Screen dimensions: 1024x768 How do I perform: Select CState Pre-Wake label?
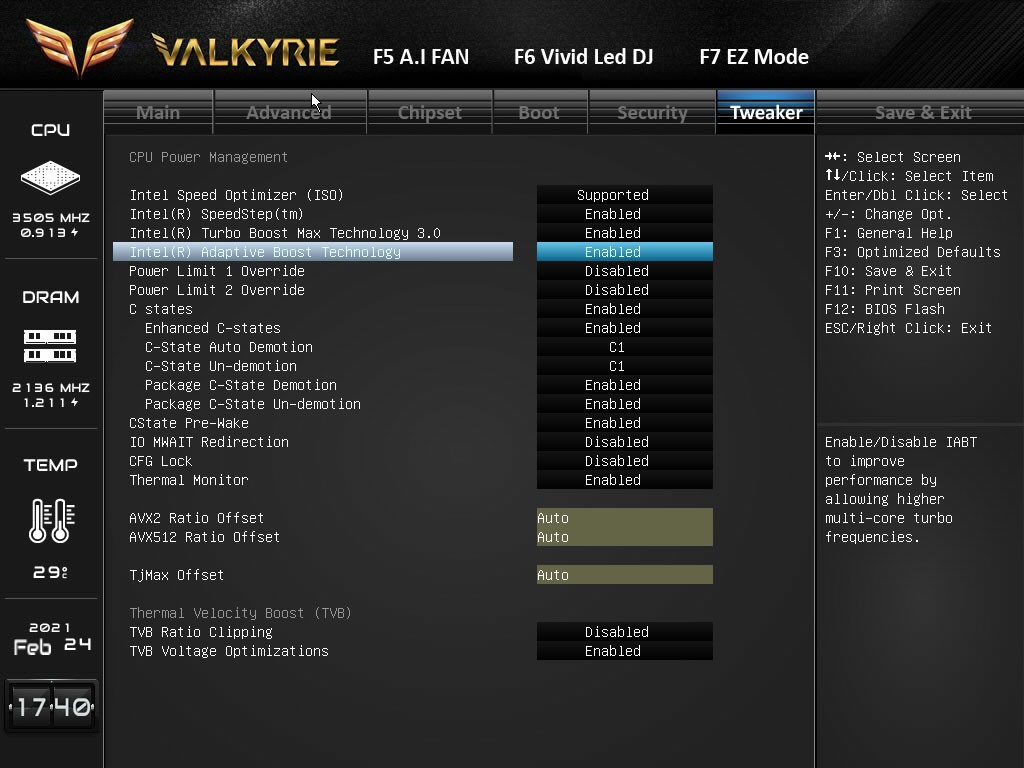[x=189, y=423]
